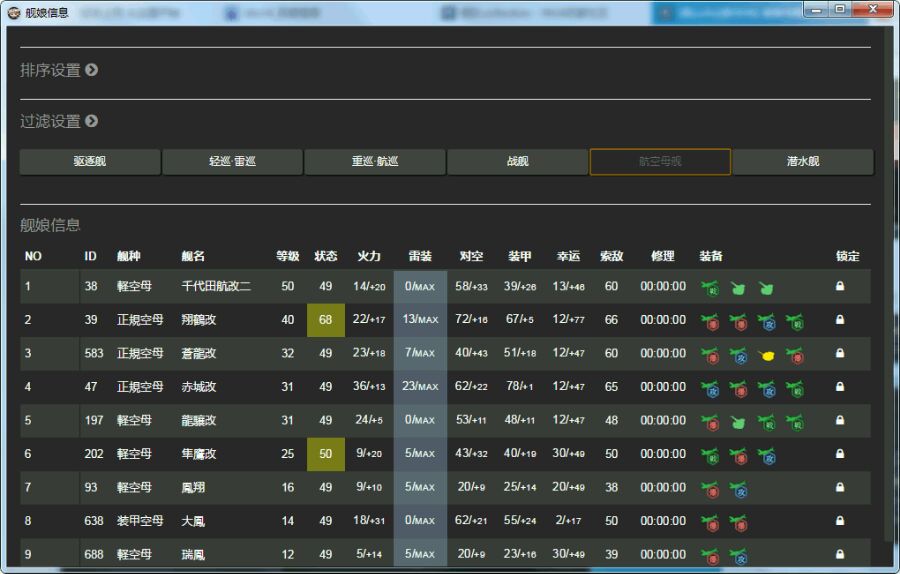Image resolution: width=900 pixels, height=574 pixels.
Task: Sort table by 火力 column header
Action: tap(368, 256)
